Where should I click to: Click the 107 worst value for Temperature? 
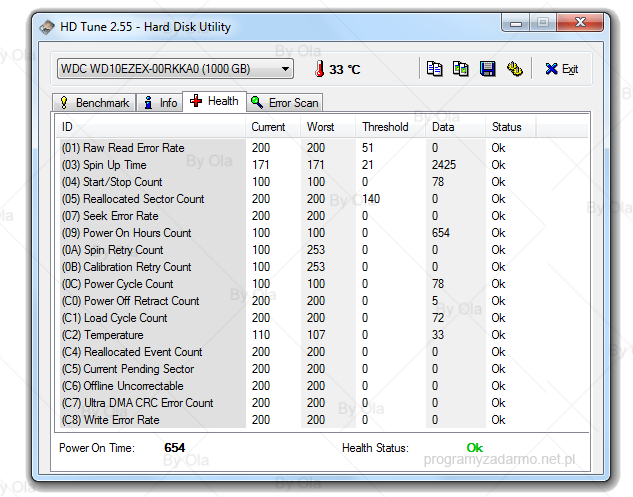tap(316, 335)
